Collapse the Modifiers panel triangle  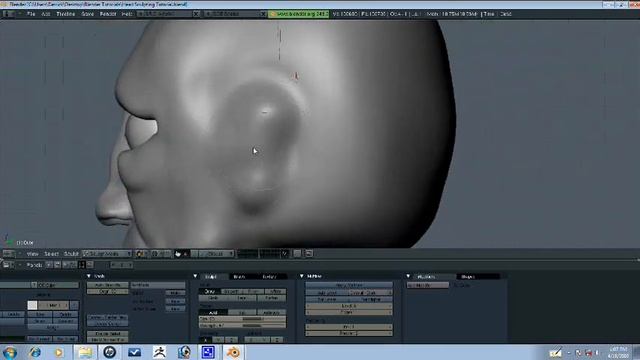pyautogui.click(x=408, y=276)
